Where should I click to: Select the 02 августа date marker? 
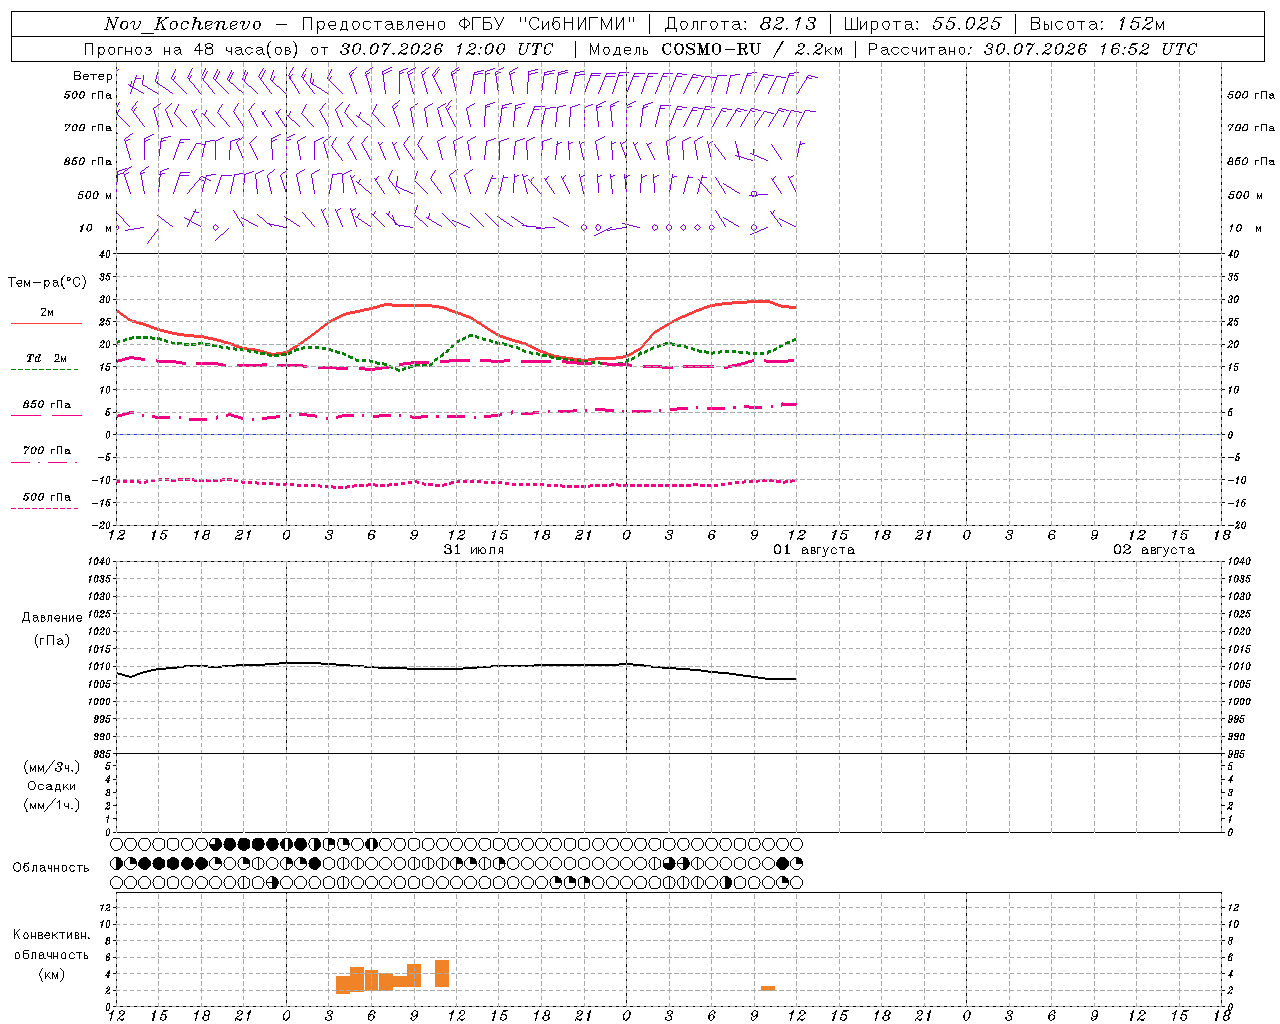pyautogui.click(x=1154, y=550)
